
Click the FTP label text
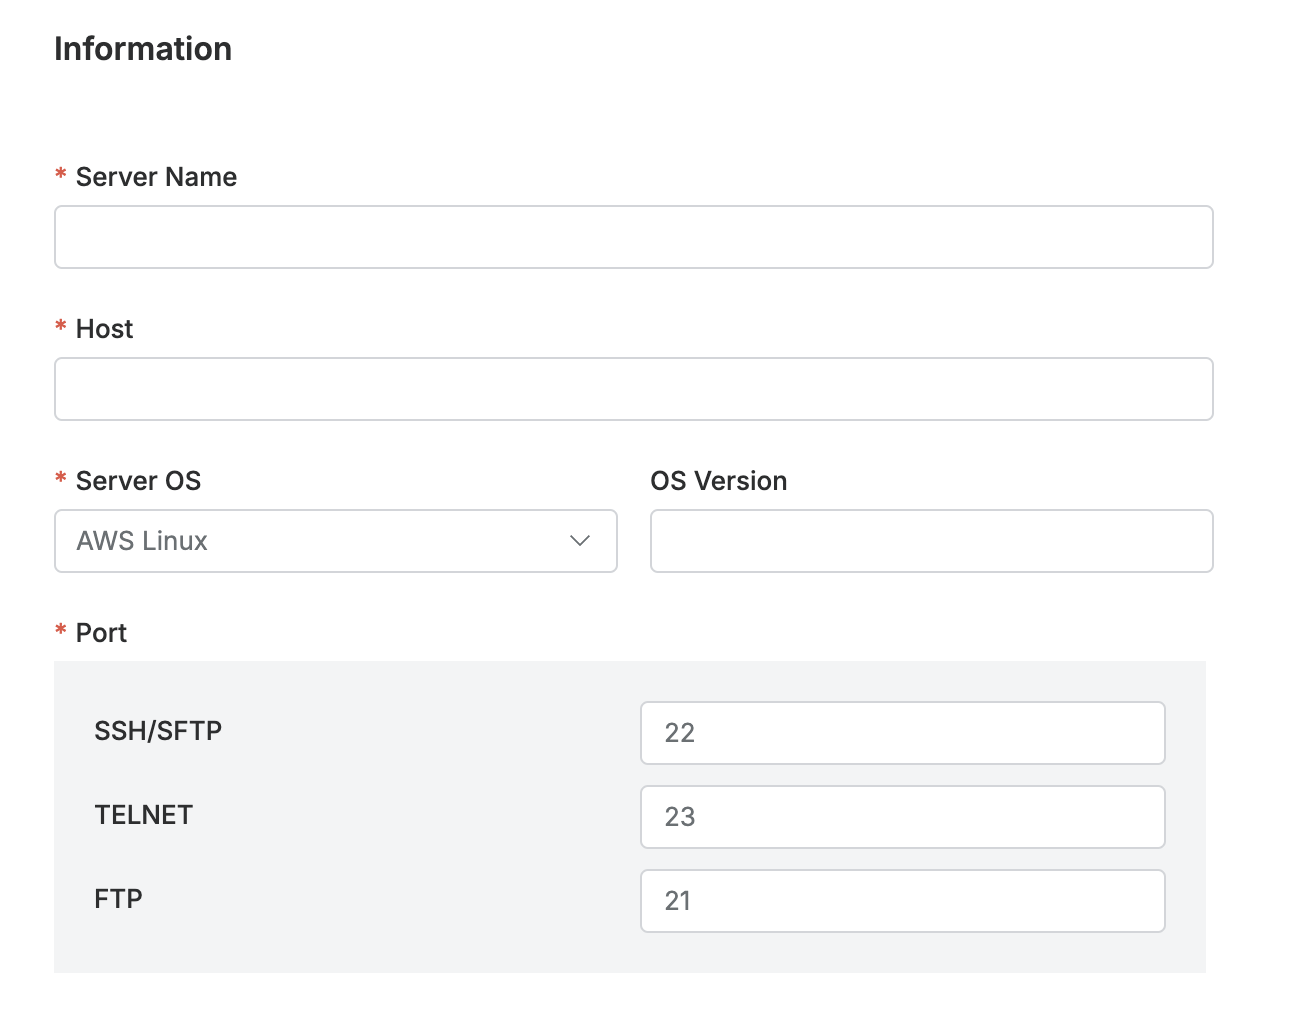click(118, 899)
